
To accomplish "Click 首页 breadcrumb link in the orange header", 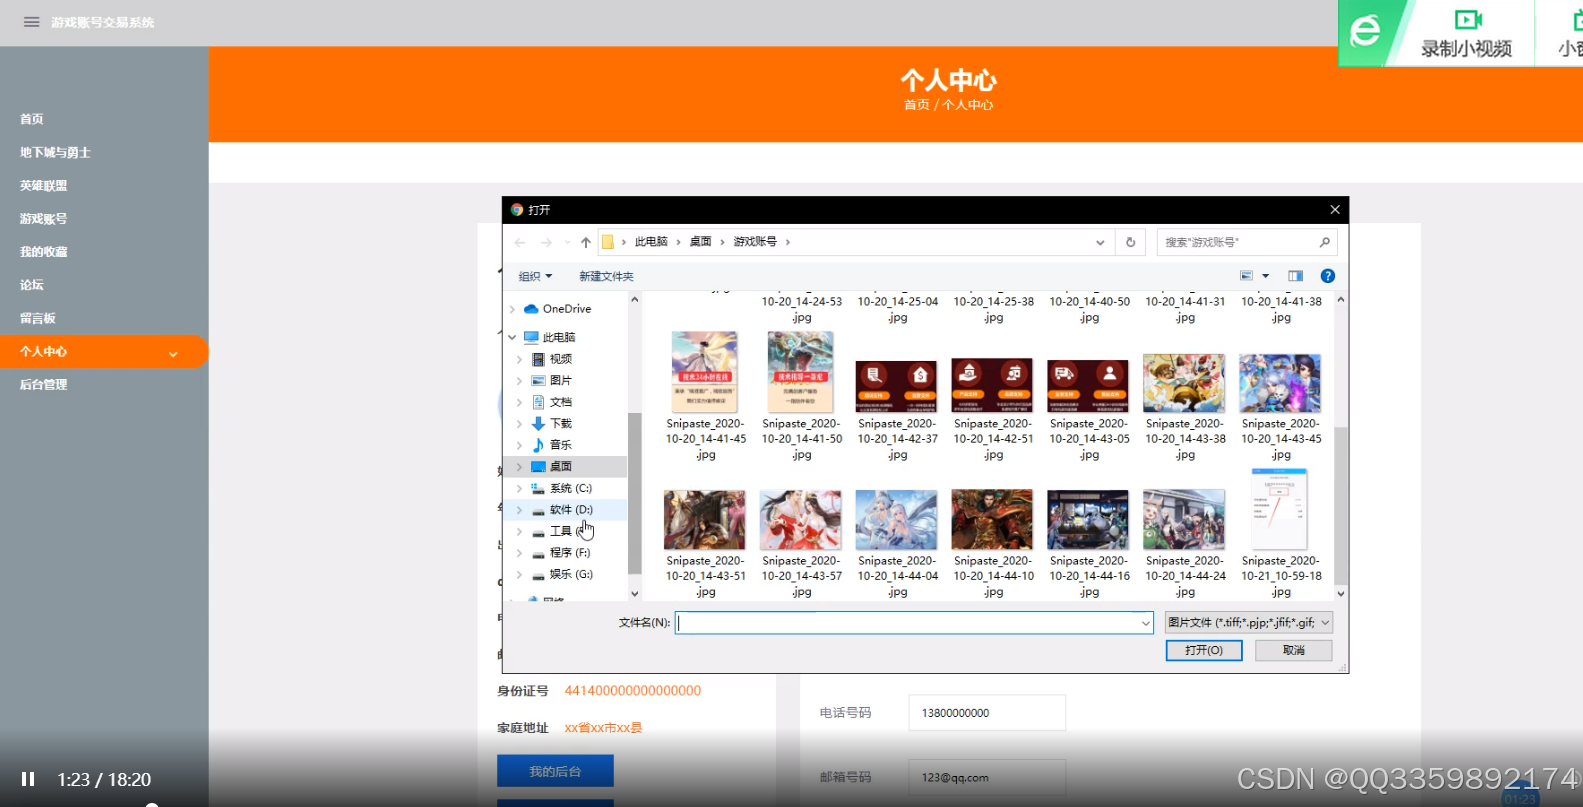I will pos(916,105).
